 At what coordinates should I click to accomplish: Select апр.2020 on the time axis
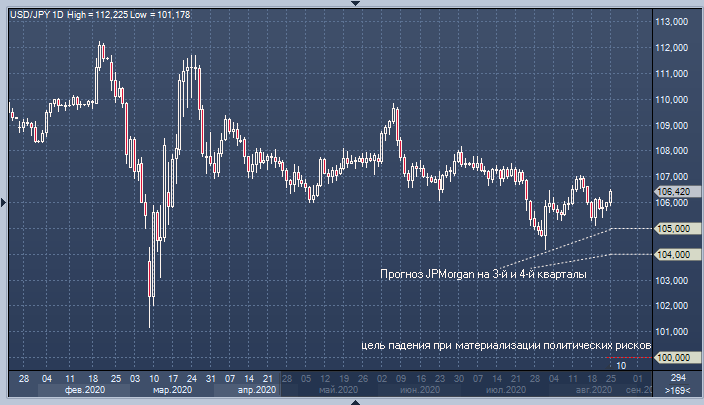[x=257, y=391]
